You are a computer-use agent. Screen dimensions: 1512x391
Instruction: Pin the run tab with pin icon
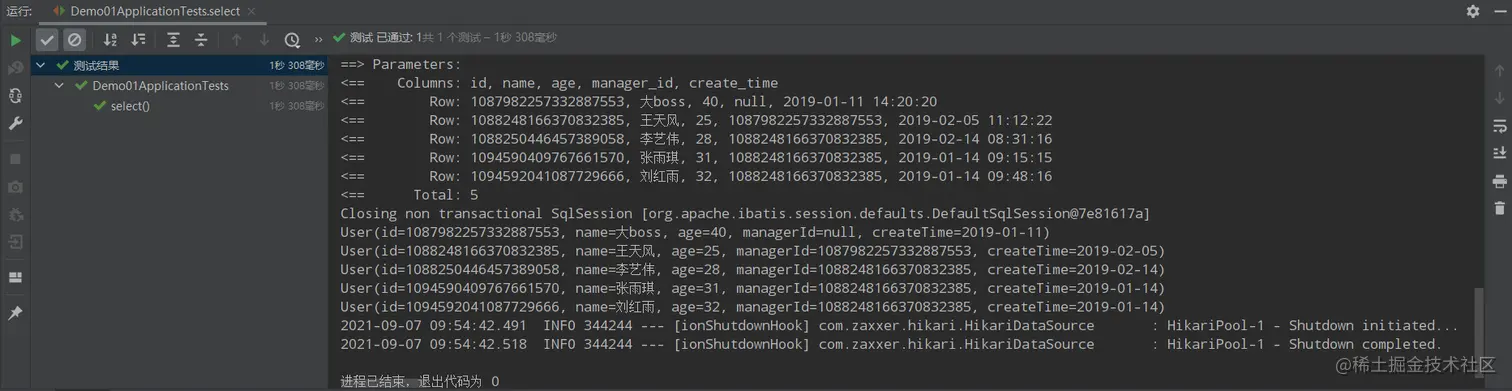pyautogui.click(x=16, y=313)
